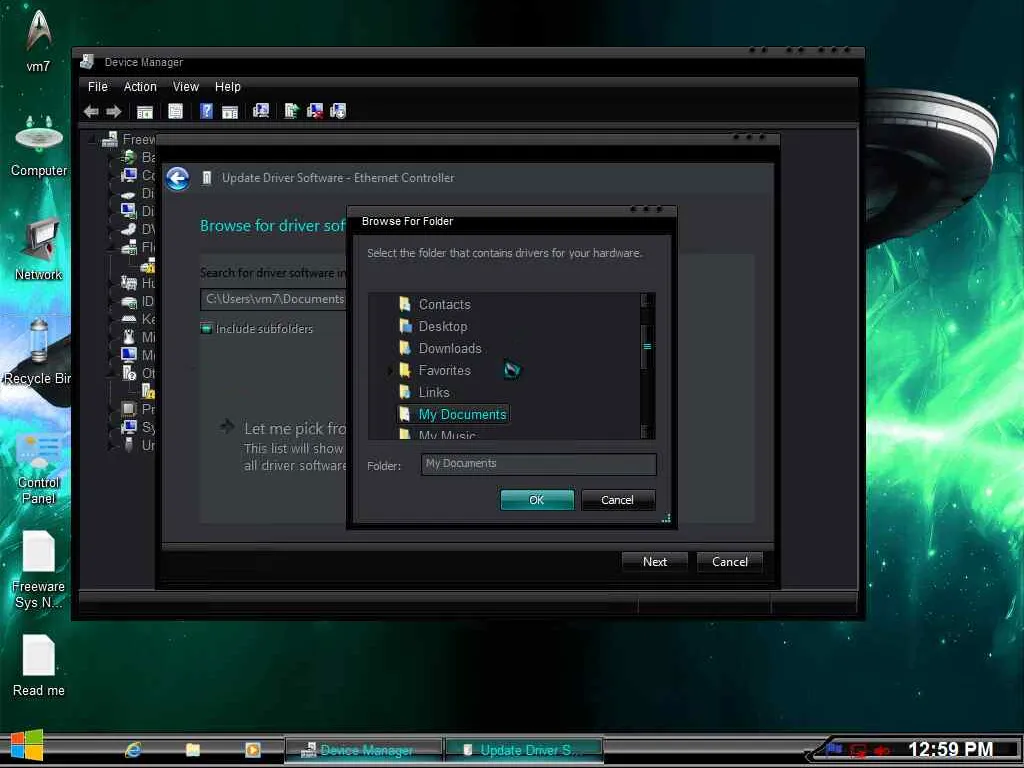This screenshot has height=768, width=1024.
Task: Select the Favorites folder
Action: pos(444,370)
